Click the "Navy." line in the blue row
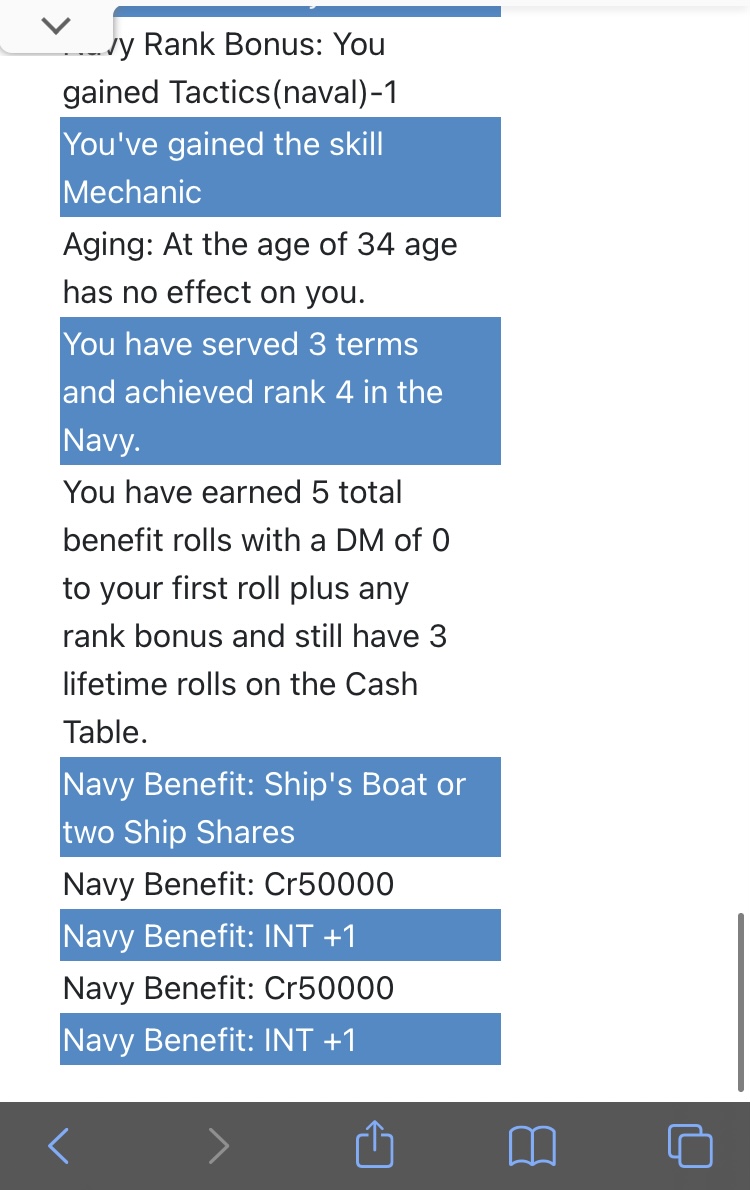This screenshot has height=1190, width=750. click(x=102, y=440)
